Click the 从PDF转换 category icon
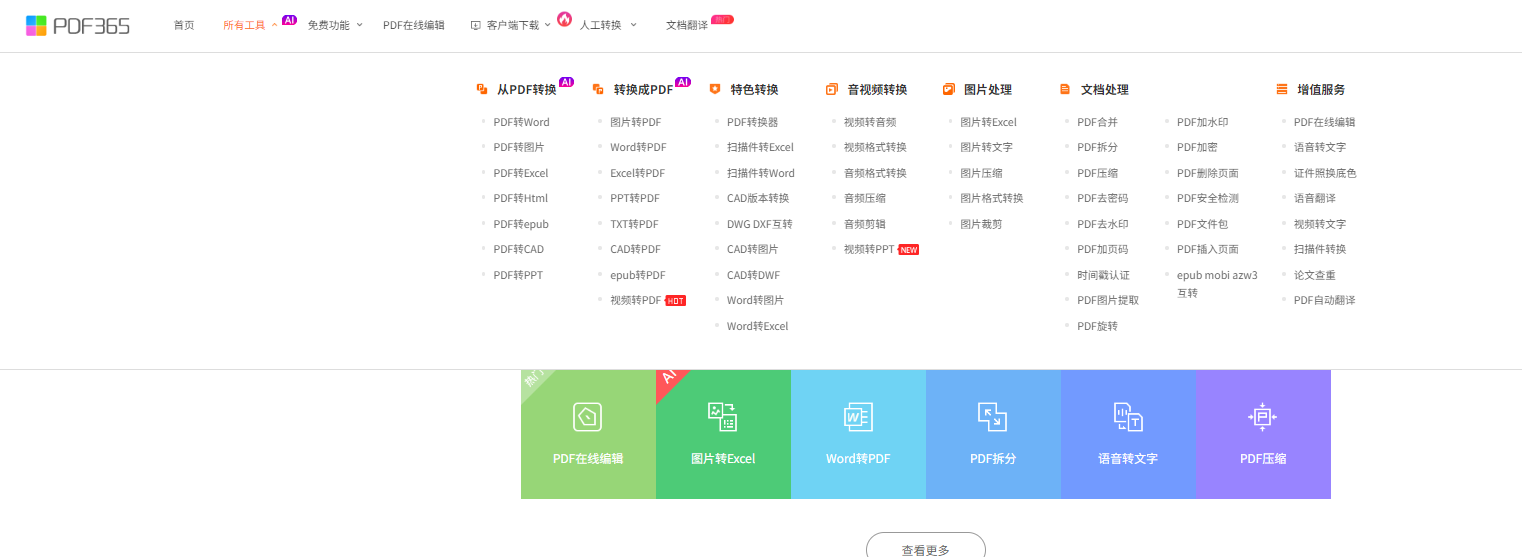Image resolution: width=1522 pixels, height=557 pixels. (482, 90)
